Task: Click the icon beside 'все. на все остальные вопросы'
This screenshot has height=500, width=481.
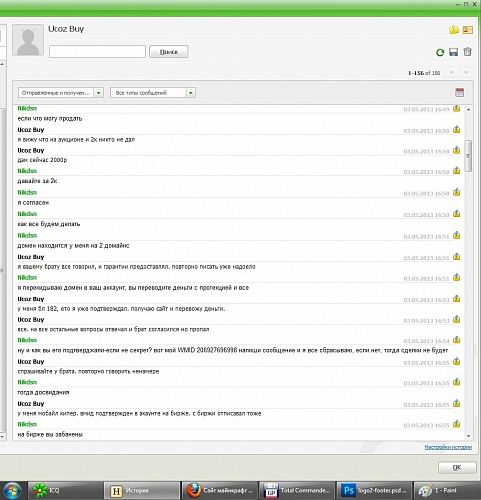Action: [x=456, y=320]
